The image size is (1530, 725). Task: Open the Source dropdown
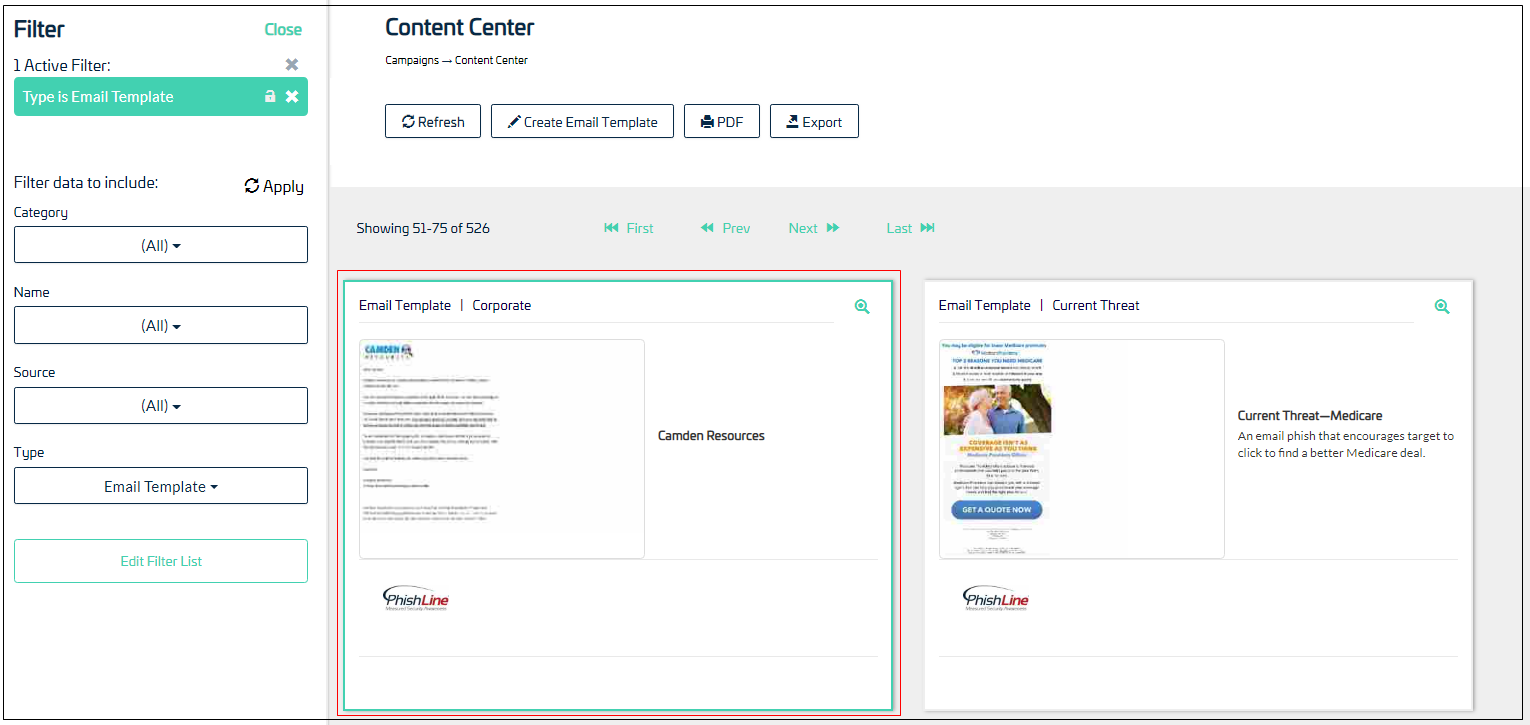160,405
